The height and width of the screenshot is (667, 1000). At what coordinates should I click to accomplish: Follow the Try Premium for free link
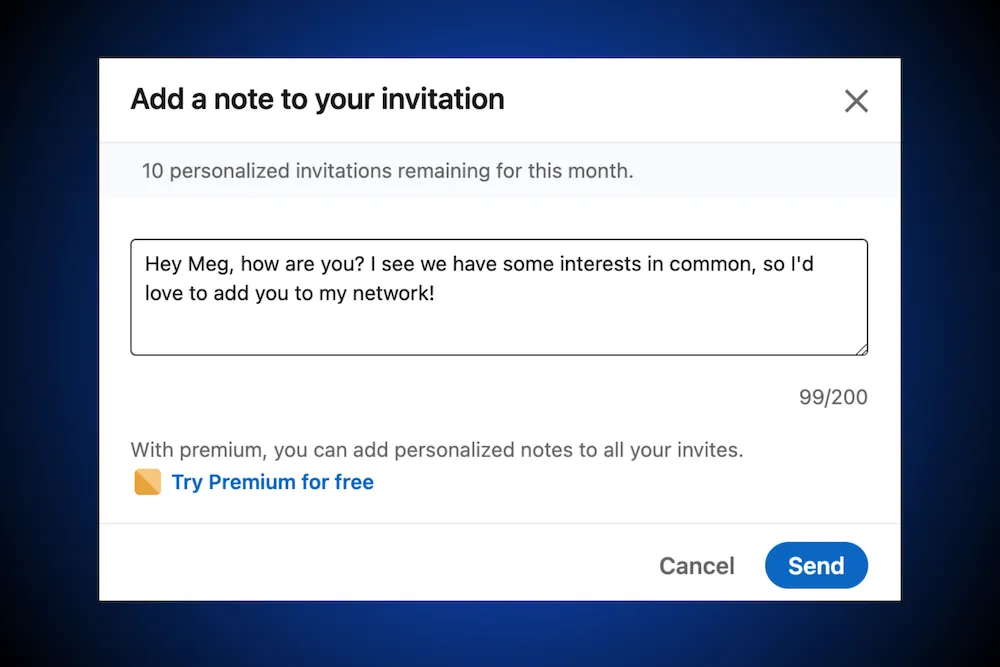click(x=272, y=482)
